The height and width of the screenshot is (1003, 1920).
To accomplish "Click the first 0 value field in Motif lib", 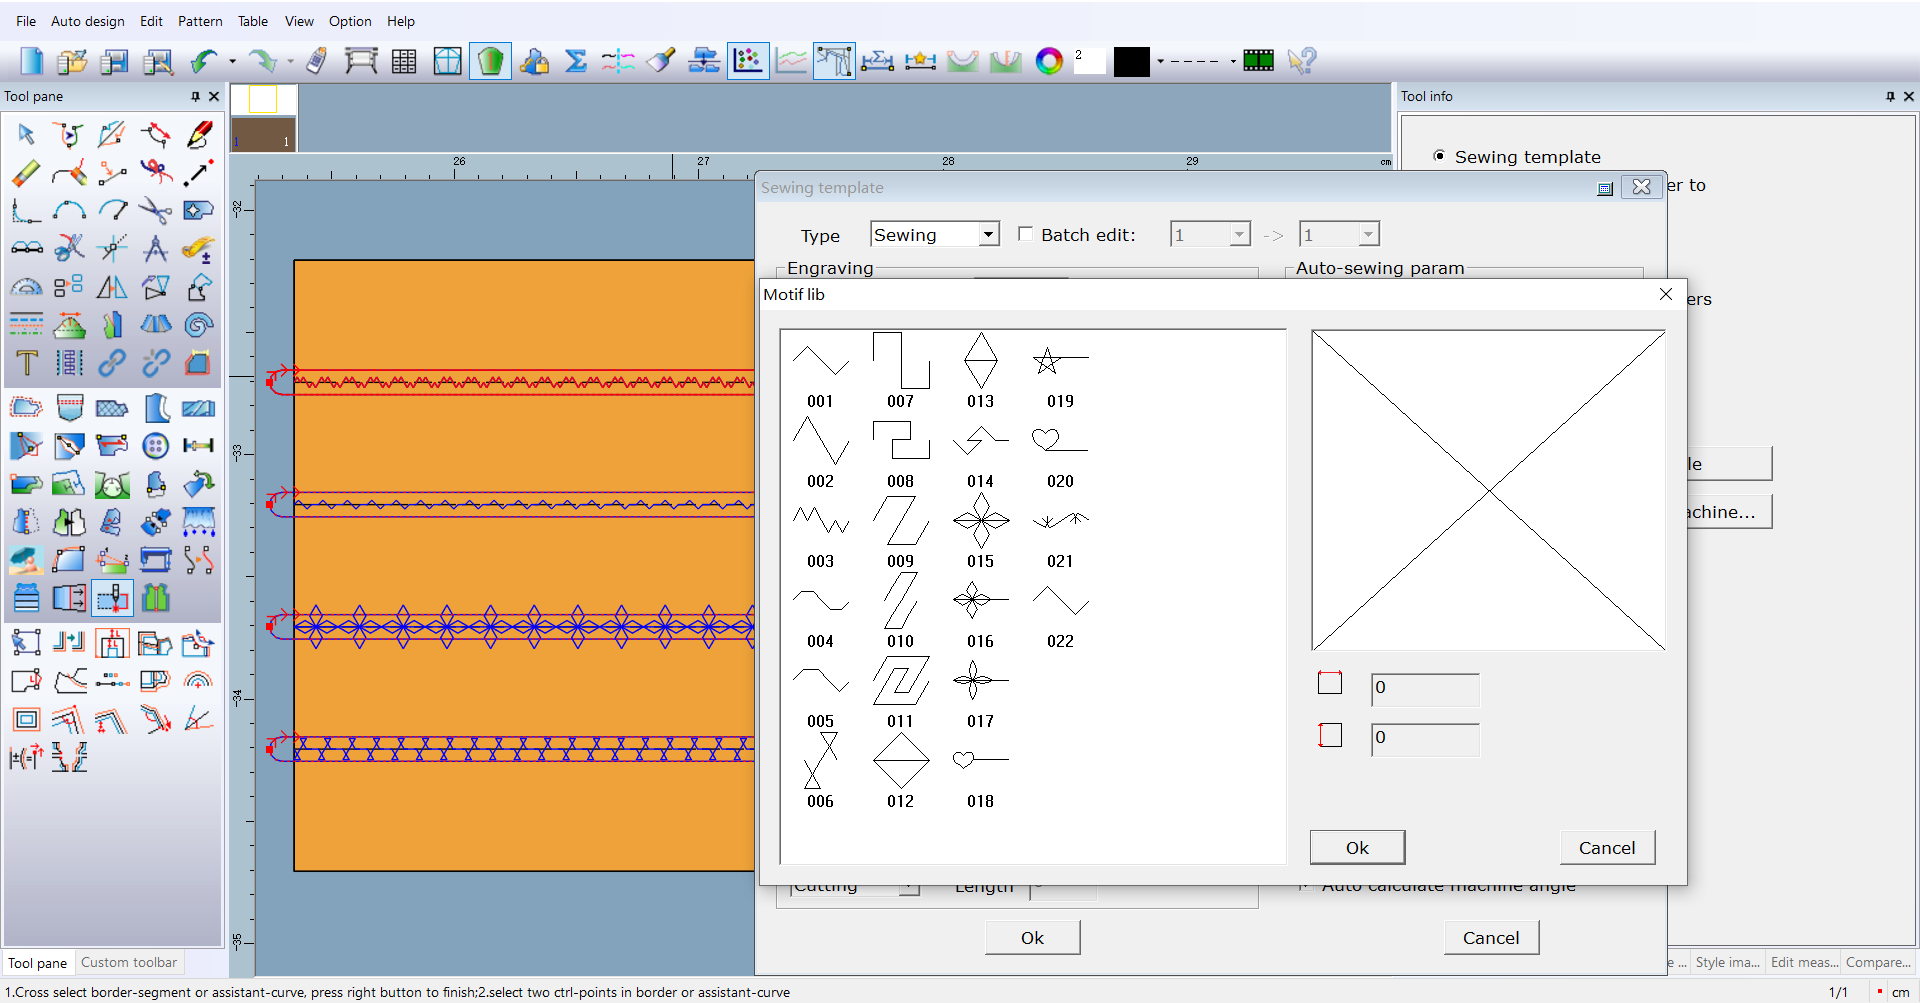I will click(1425, 688).
